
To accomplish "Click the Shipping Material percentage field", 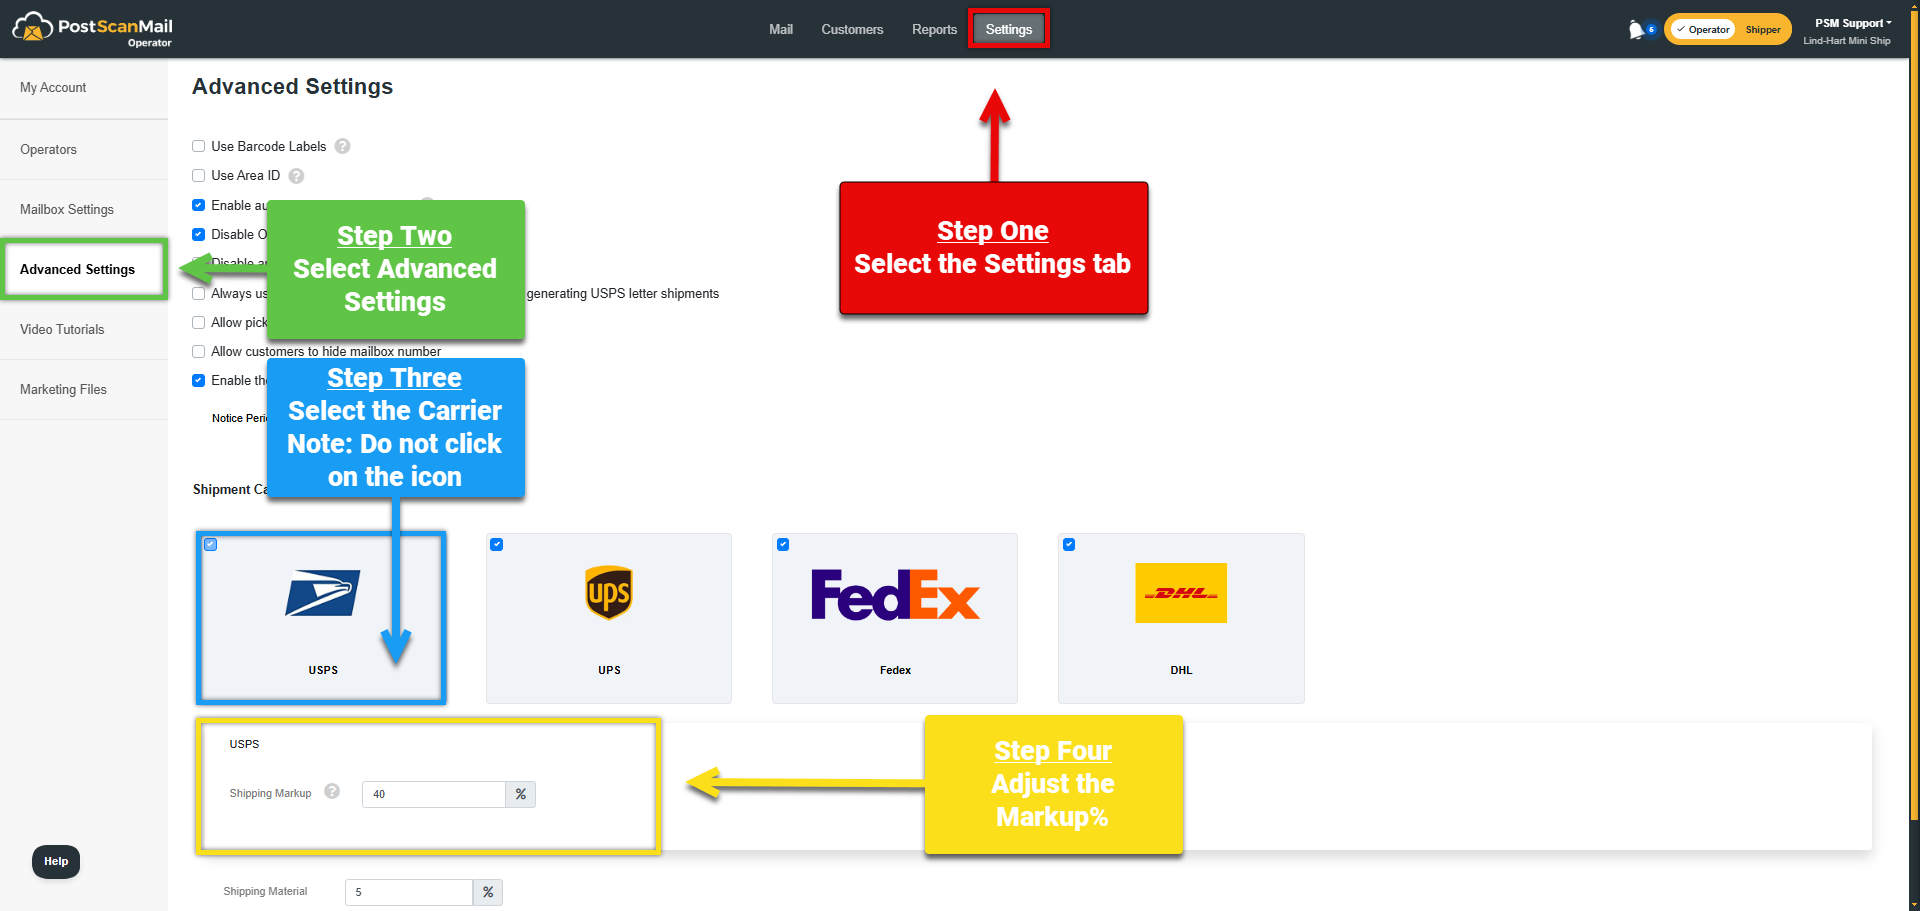I will pos(409,892).
